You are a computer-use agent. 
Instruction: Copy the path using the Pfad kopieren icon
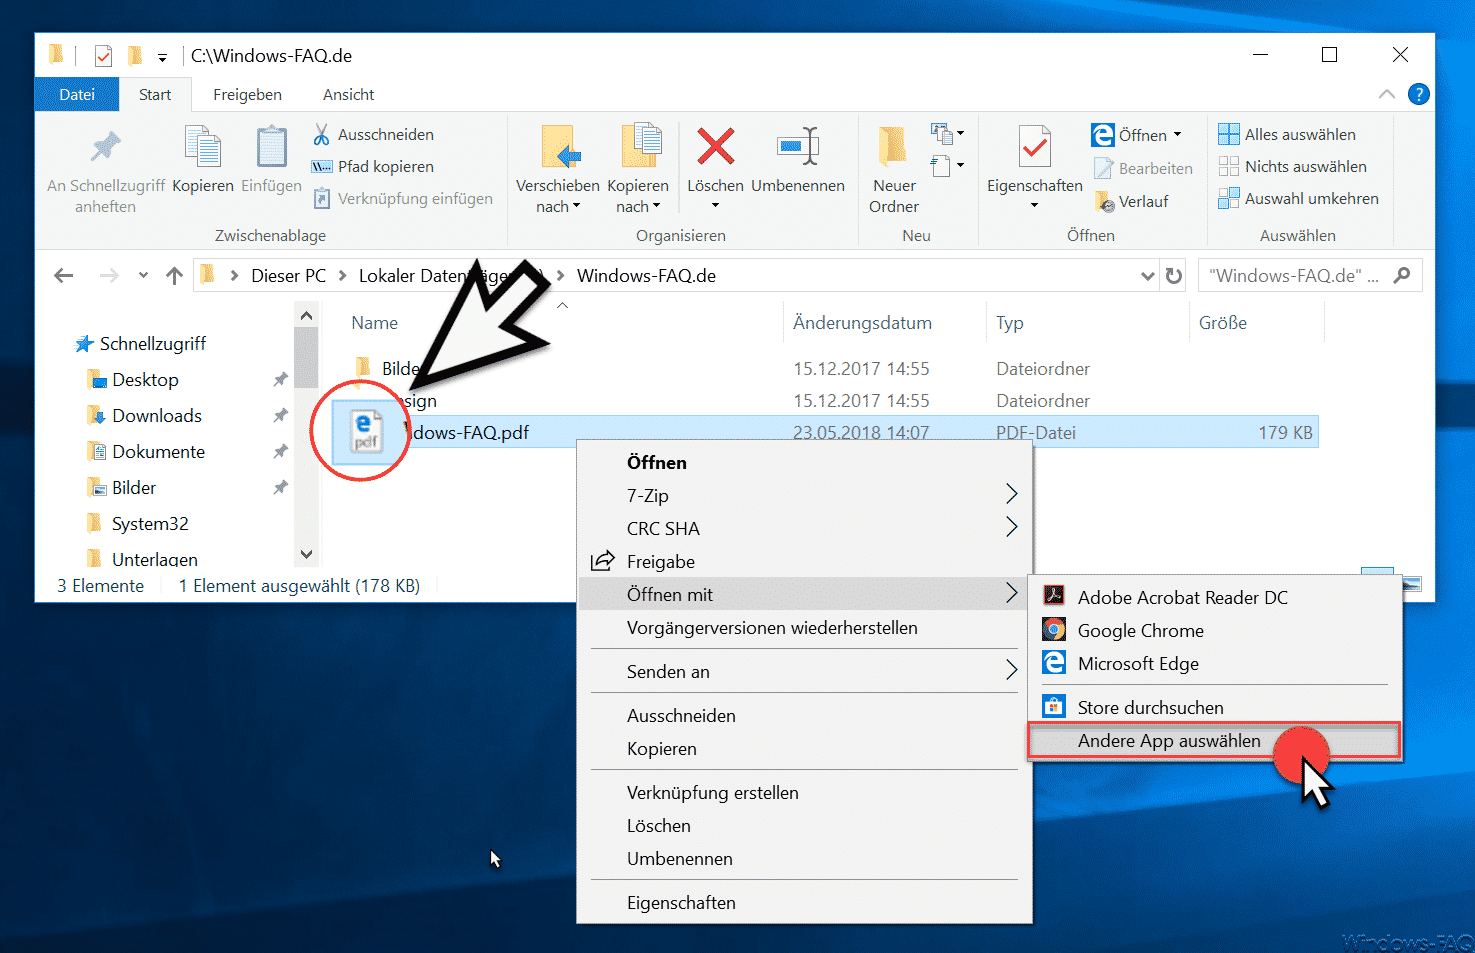(x=322, y=166)
